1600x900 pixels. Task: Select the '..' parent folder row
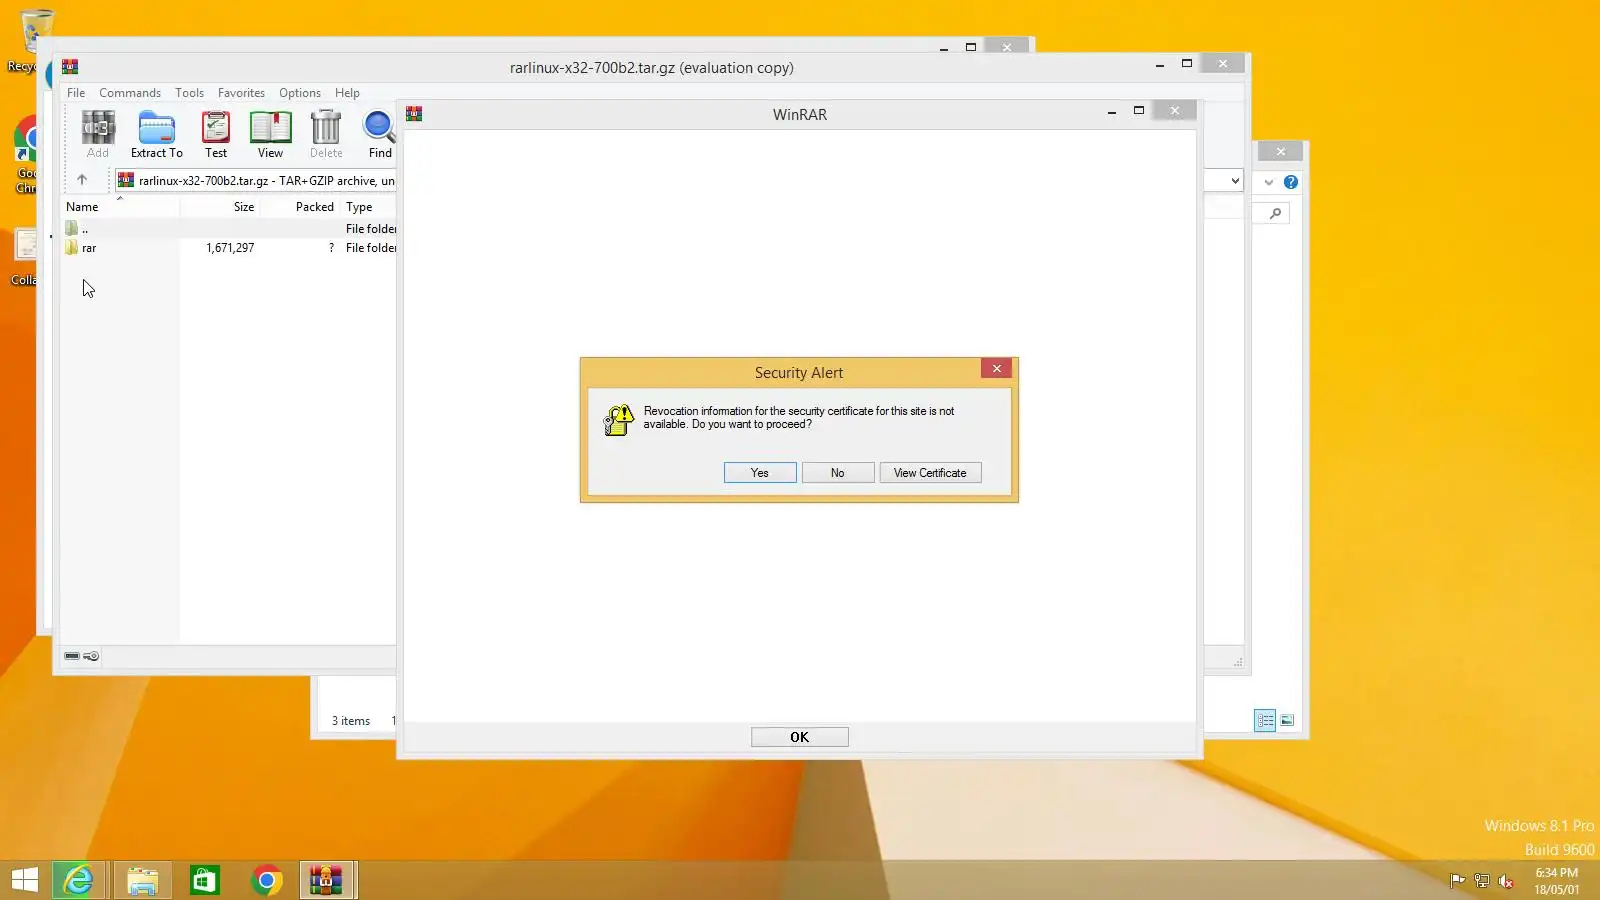tap(230, 229)
